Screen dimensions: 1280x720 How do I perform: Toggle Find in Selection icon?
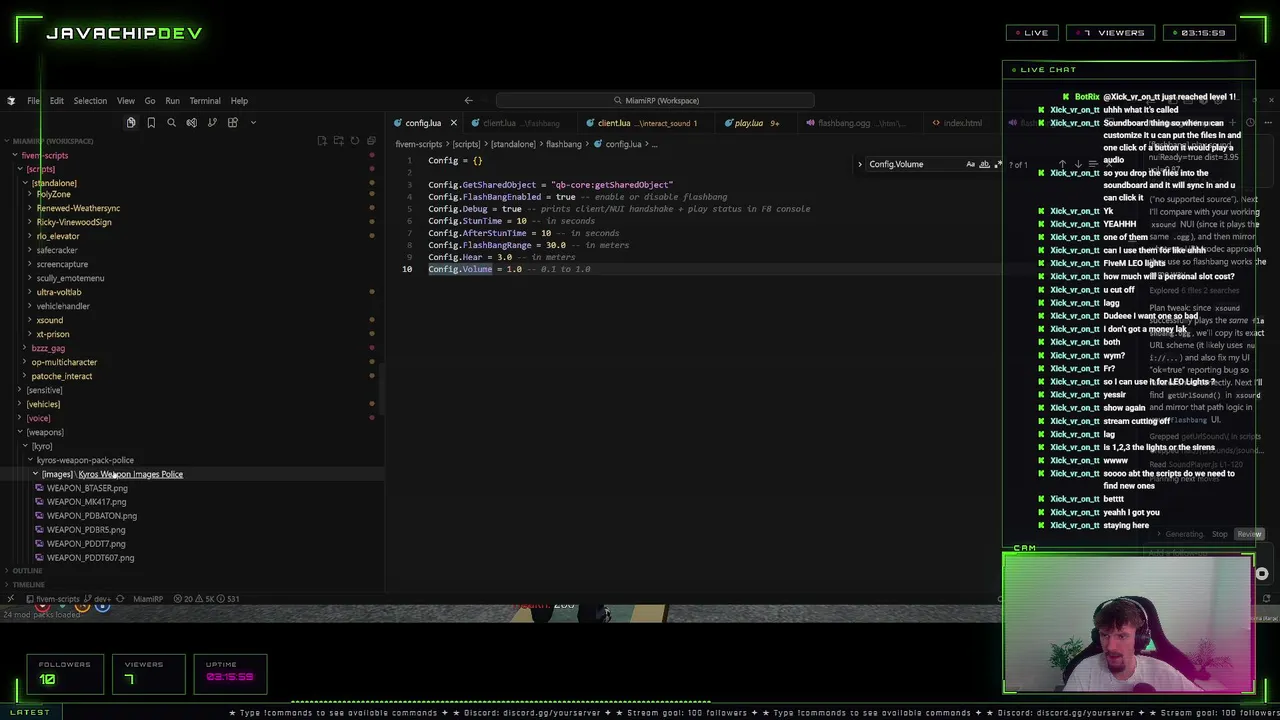(x=1092, y=164)
